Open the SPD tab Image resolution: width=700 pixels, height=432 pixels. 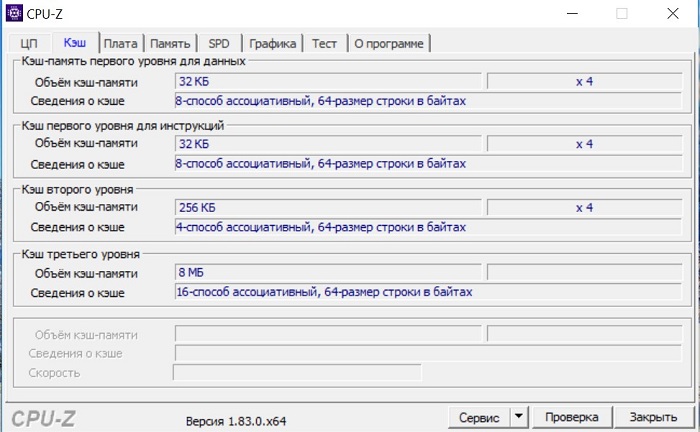pos(219,43)
